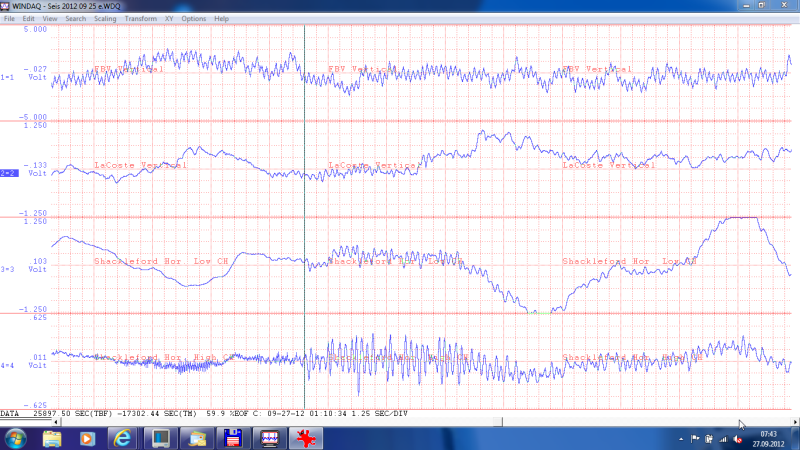This screenshot has width=800, height=450.
Task: Open the folder with pictures taskbar icon
Action: 197,439
